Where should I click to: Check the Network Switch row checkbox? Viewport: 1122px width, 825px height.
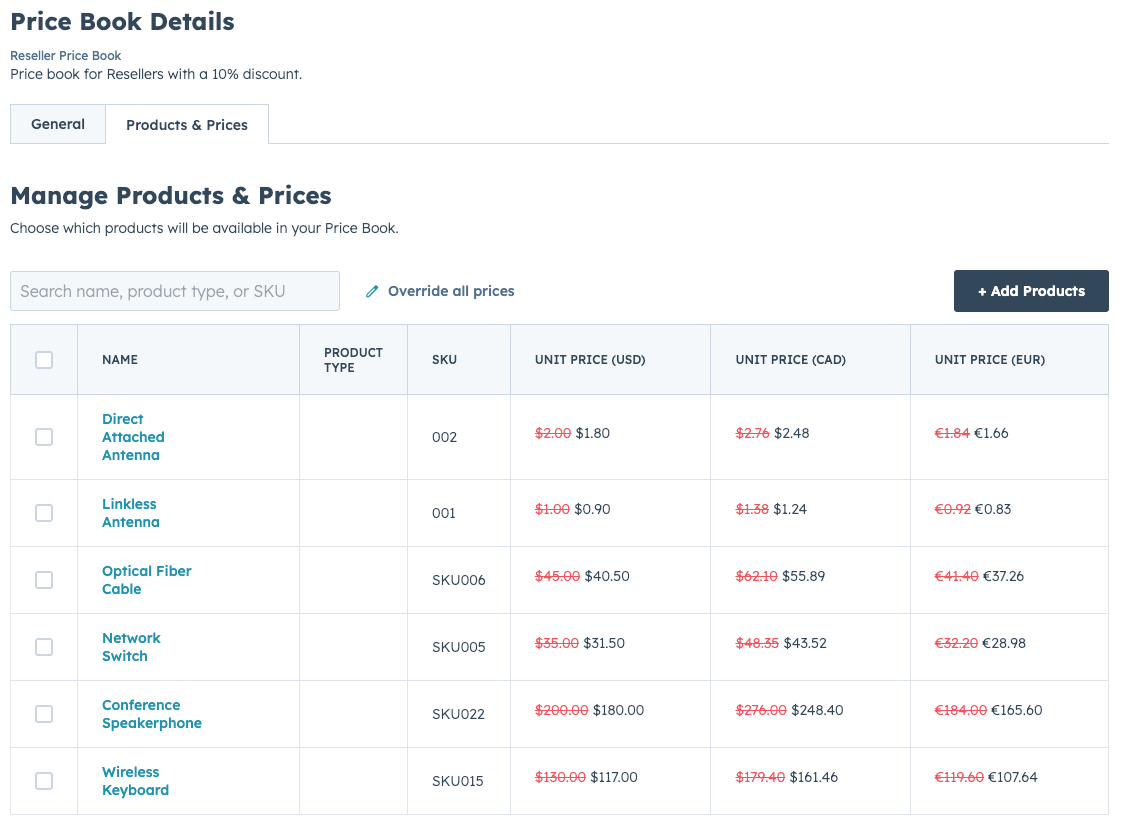[43, 646]
